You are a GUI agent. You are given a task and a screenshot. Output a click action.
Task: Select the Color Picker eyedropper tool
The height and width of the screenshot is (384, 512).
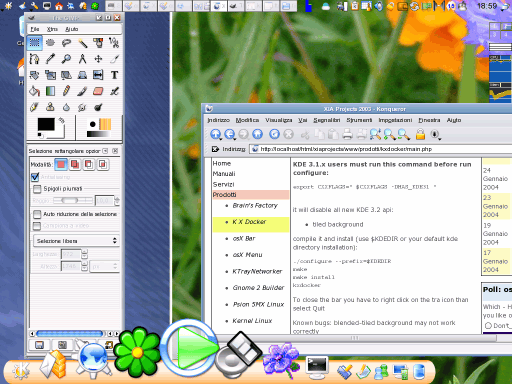click(50, 59)
